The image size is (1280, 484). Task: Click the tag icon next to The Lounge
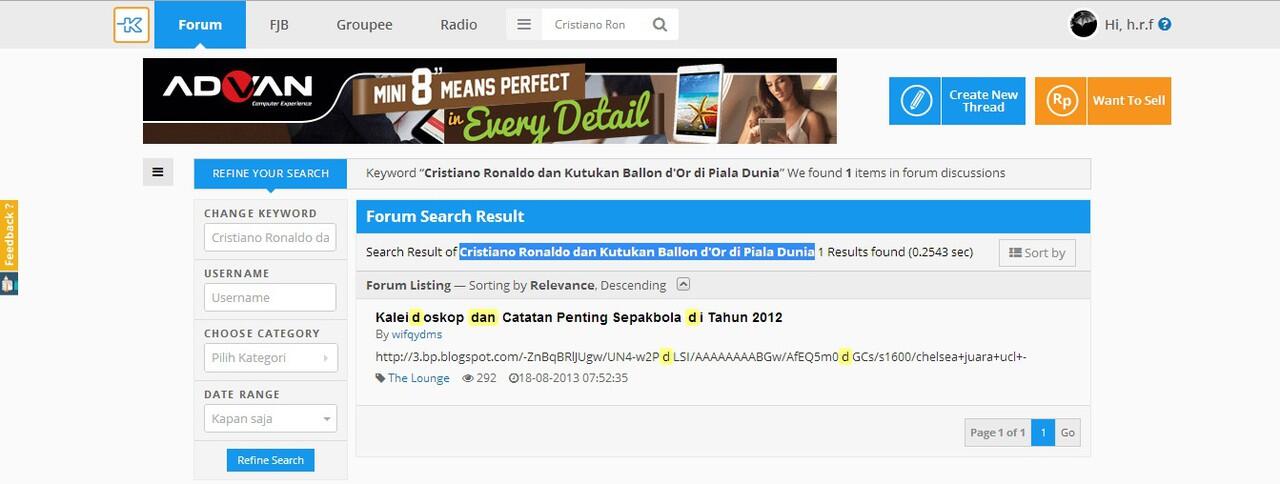[380, 378]
